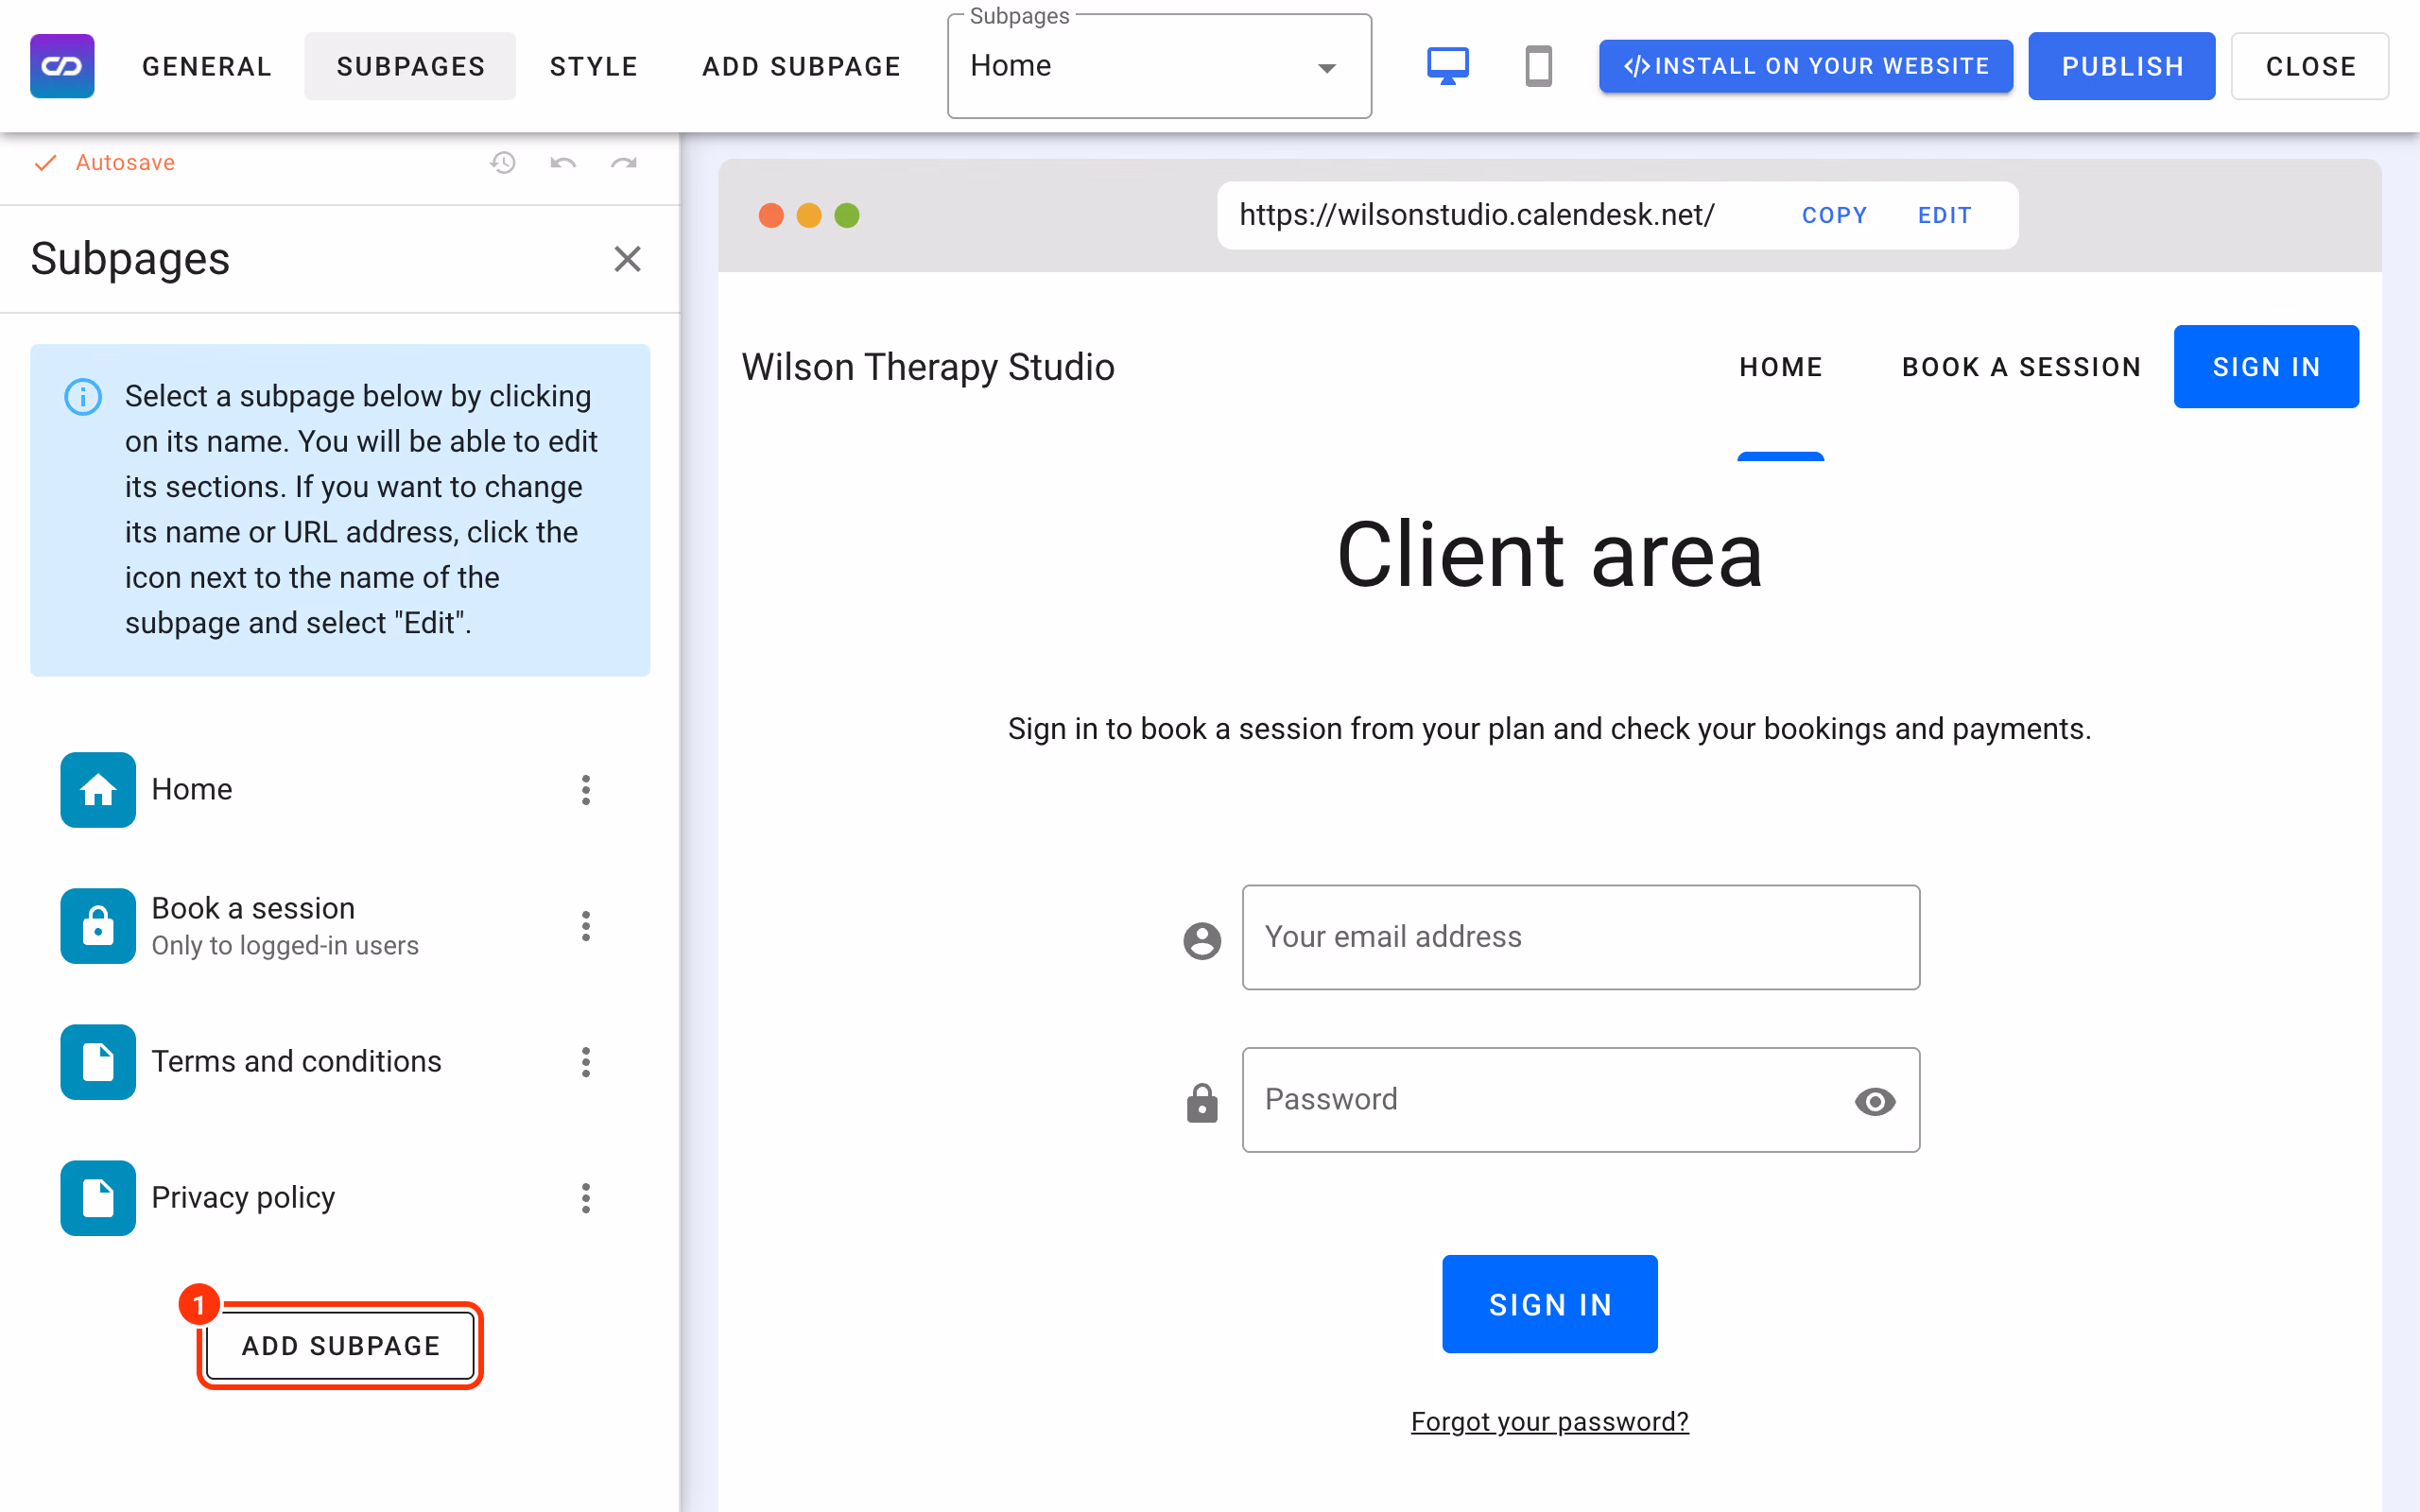Select Terms and conditions subpage name
Viewport: 2420px width, 1512px height.
point(296,1062)
